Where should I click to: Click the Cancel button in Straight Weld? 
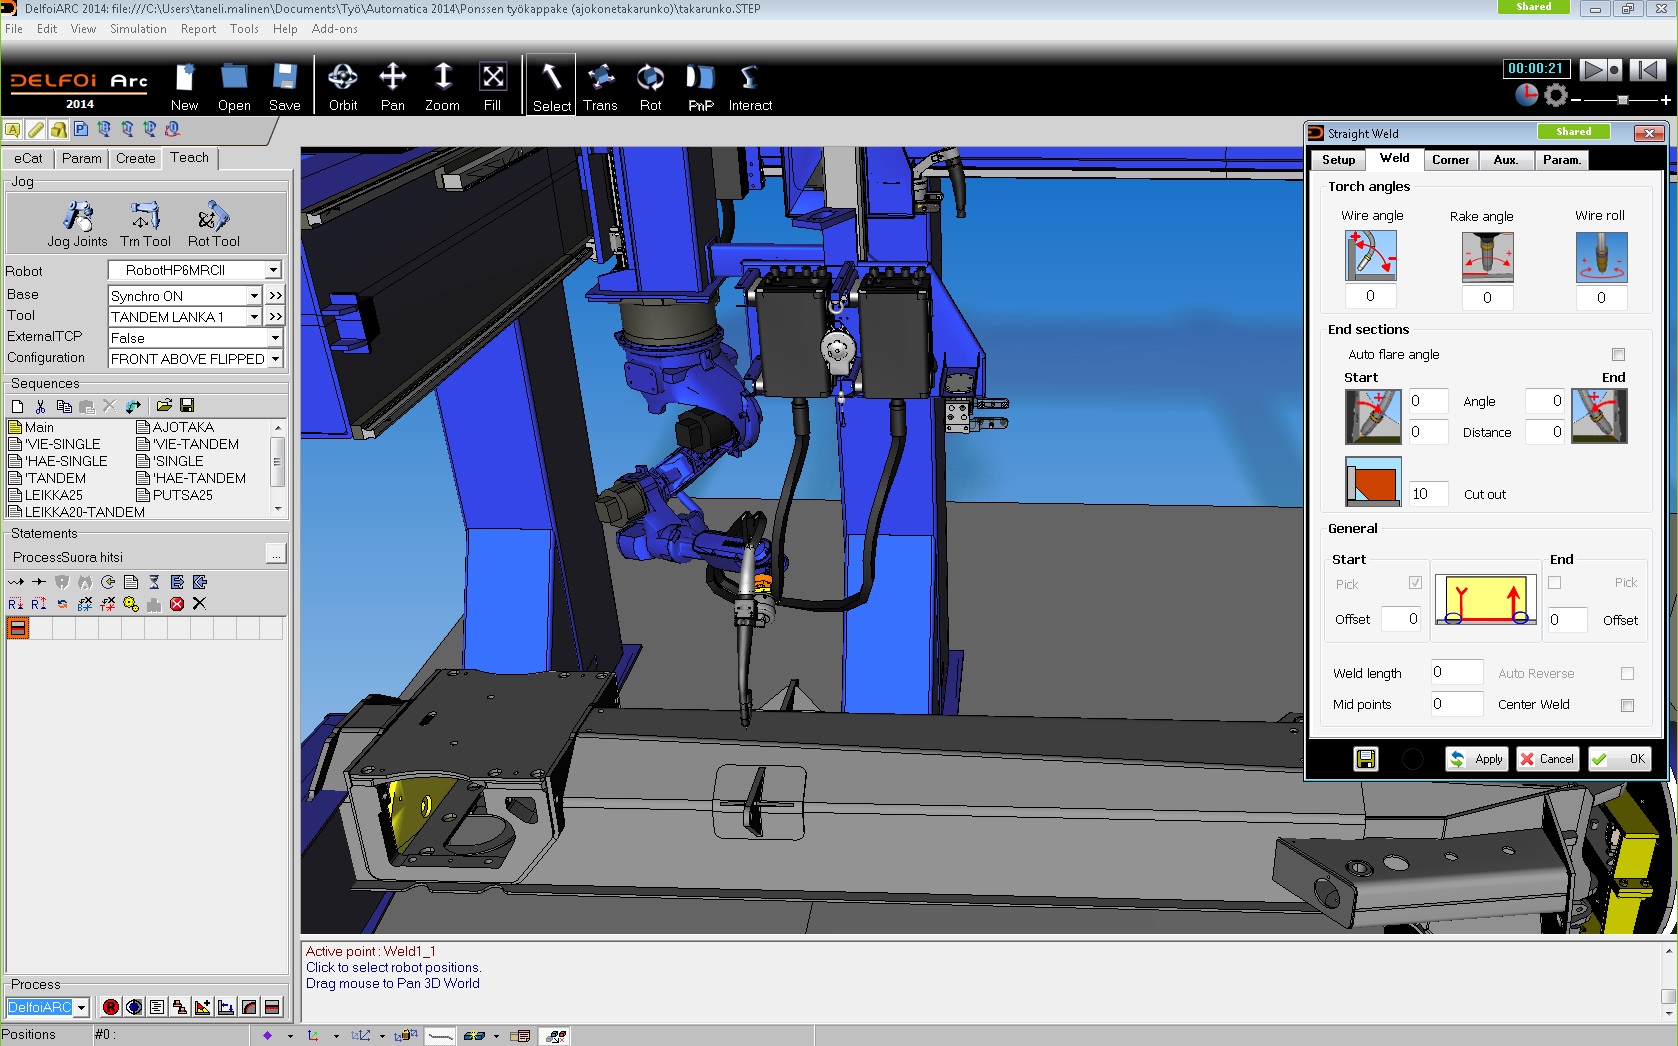pyautogui.click(x=1547, y=759)
